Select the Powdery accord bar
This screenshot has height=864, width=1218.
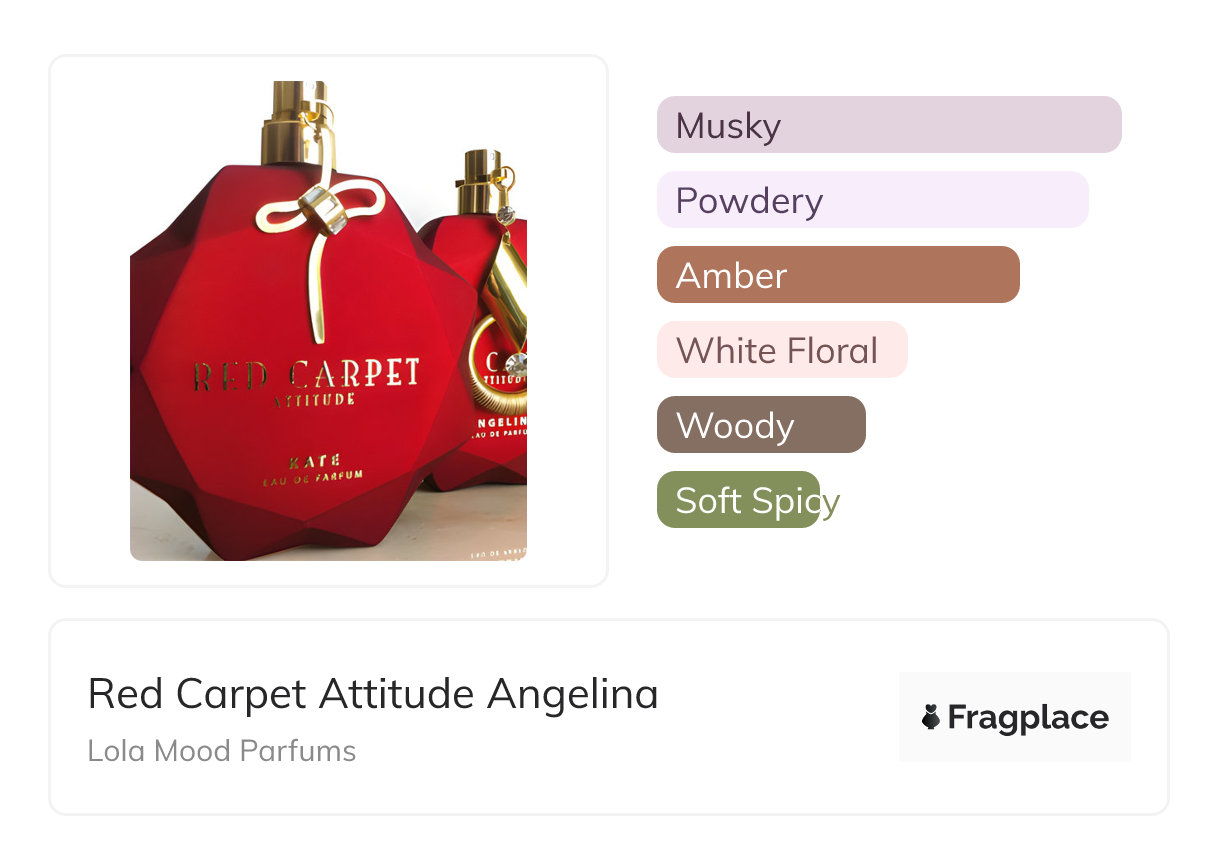point(872,200)
